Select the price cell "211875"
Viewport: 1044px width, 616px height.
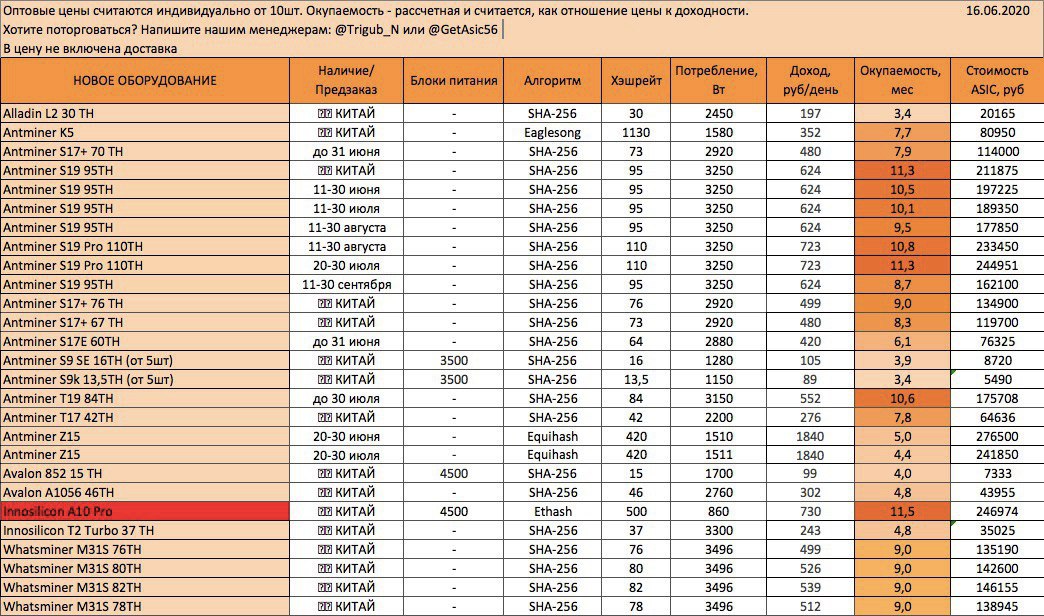click(997, 170)
